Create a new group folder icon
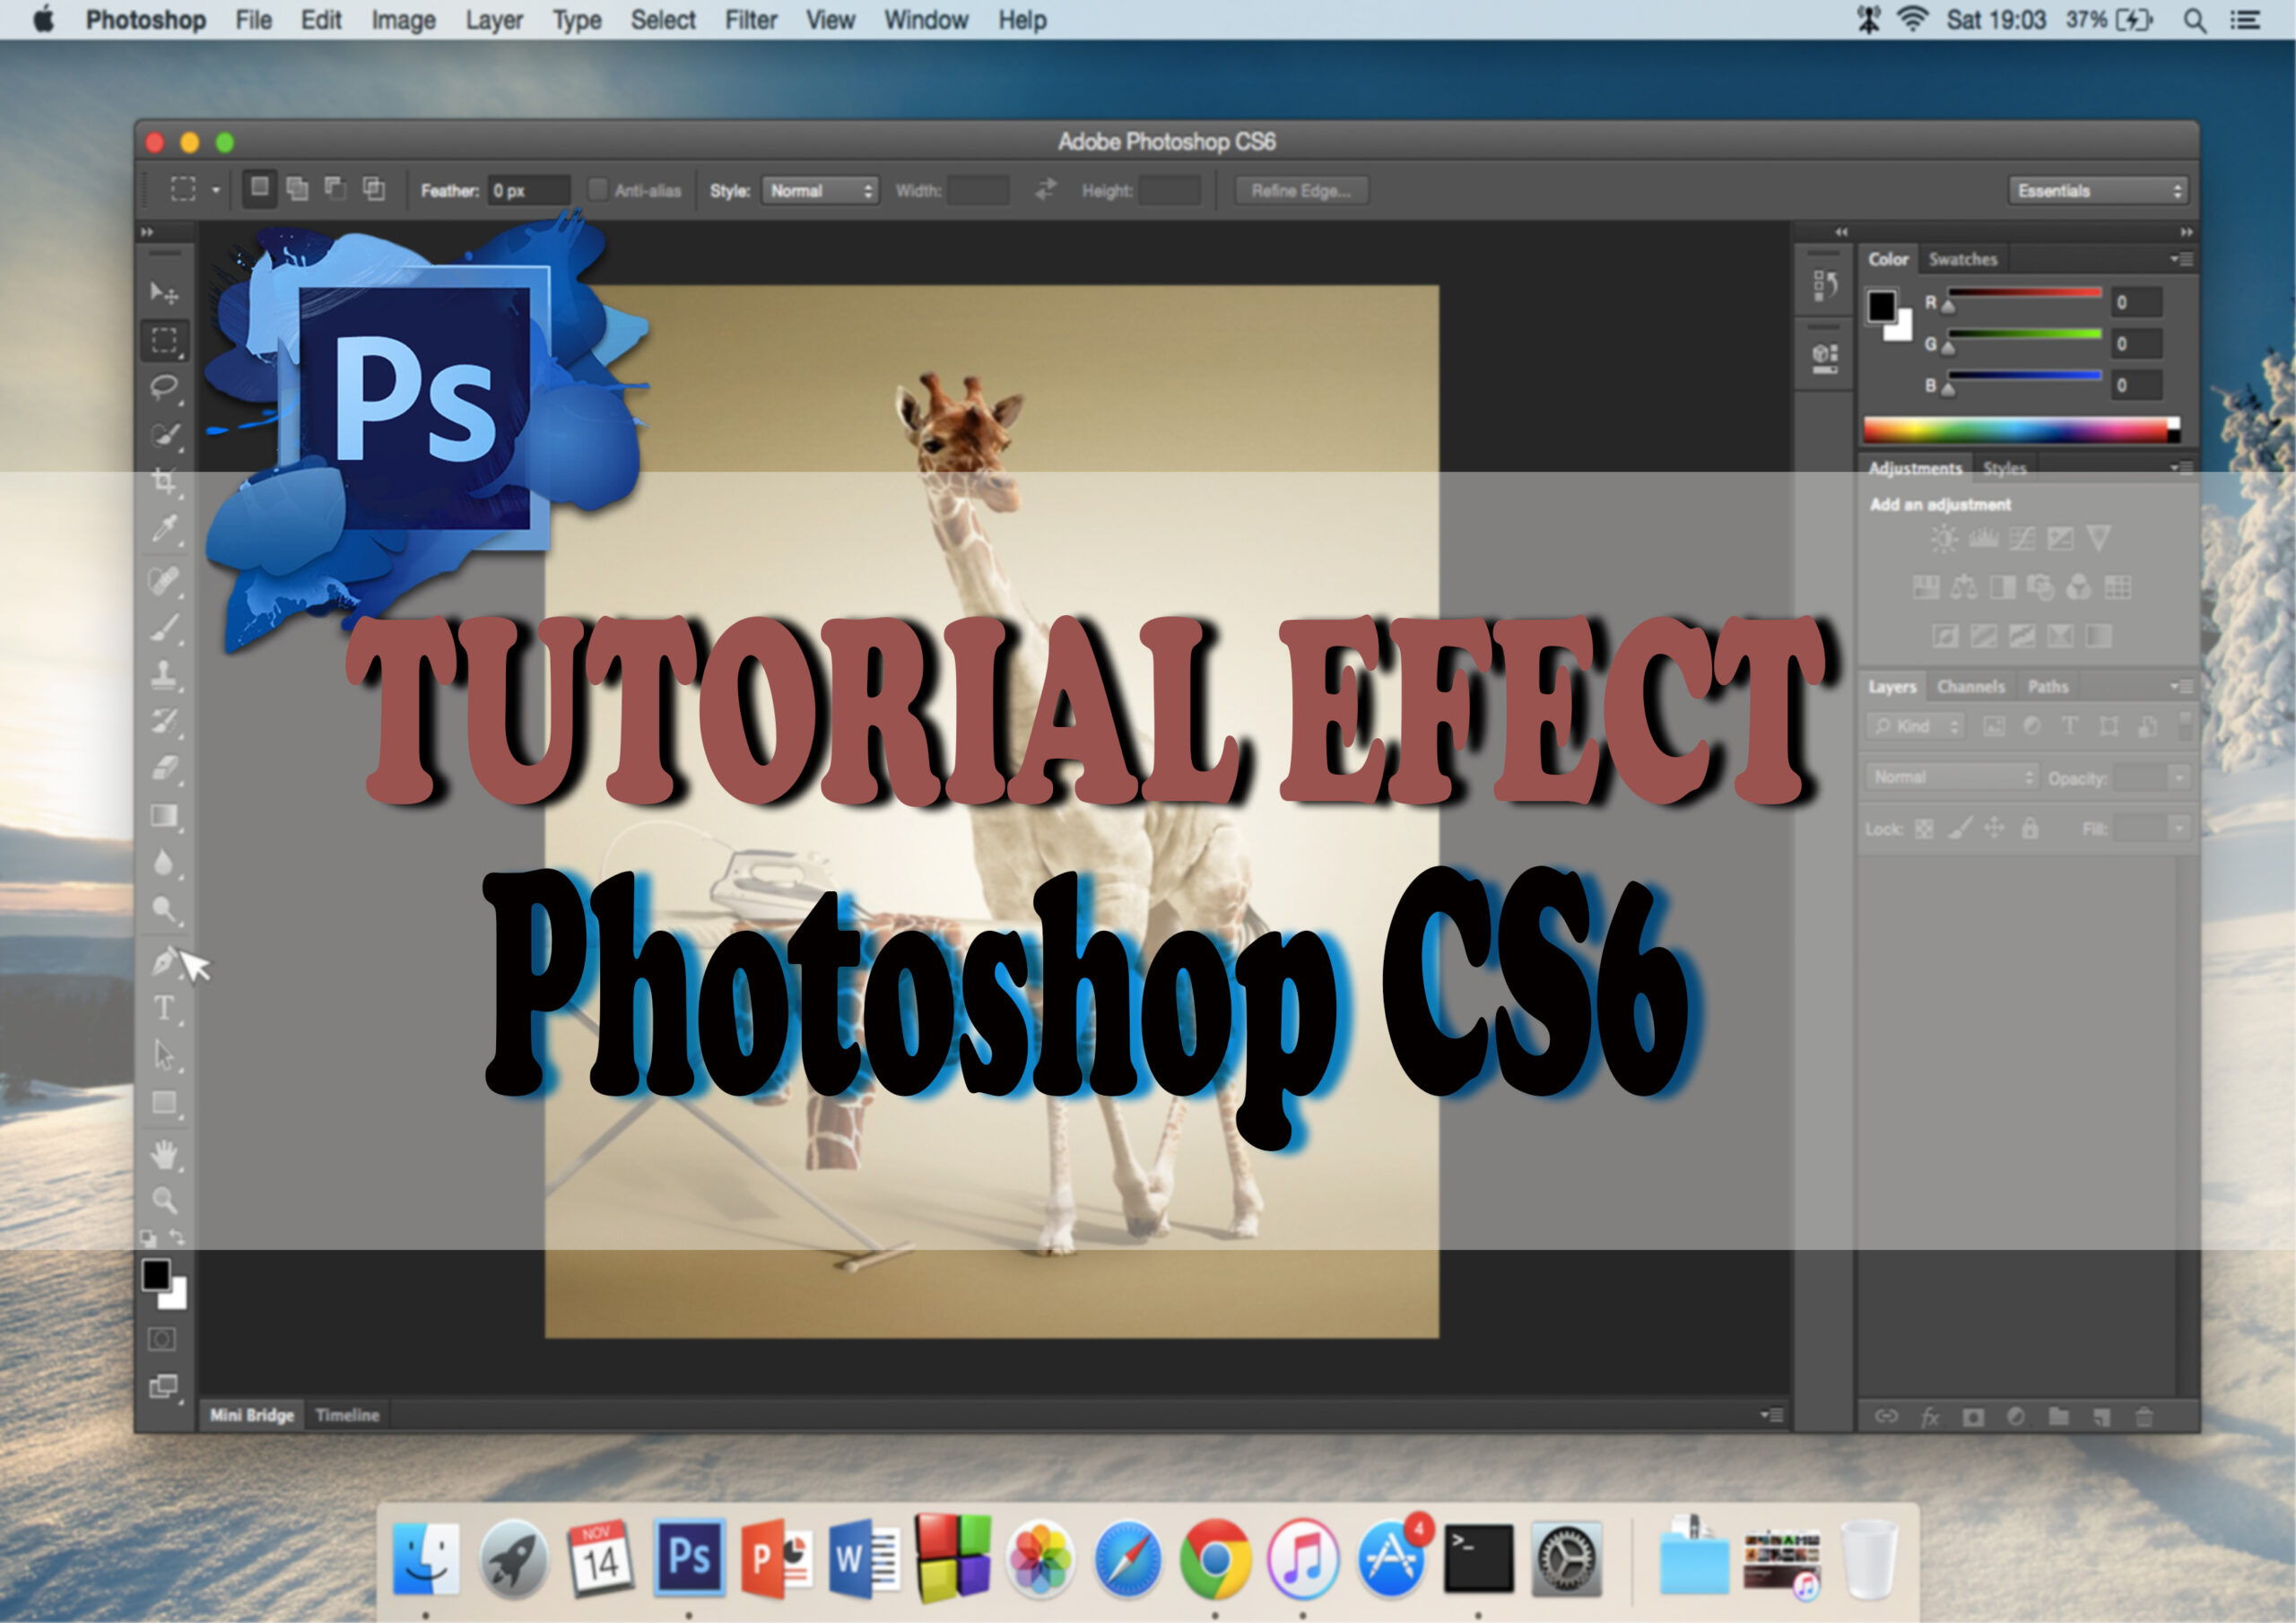 pos(2058,1416)
